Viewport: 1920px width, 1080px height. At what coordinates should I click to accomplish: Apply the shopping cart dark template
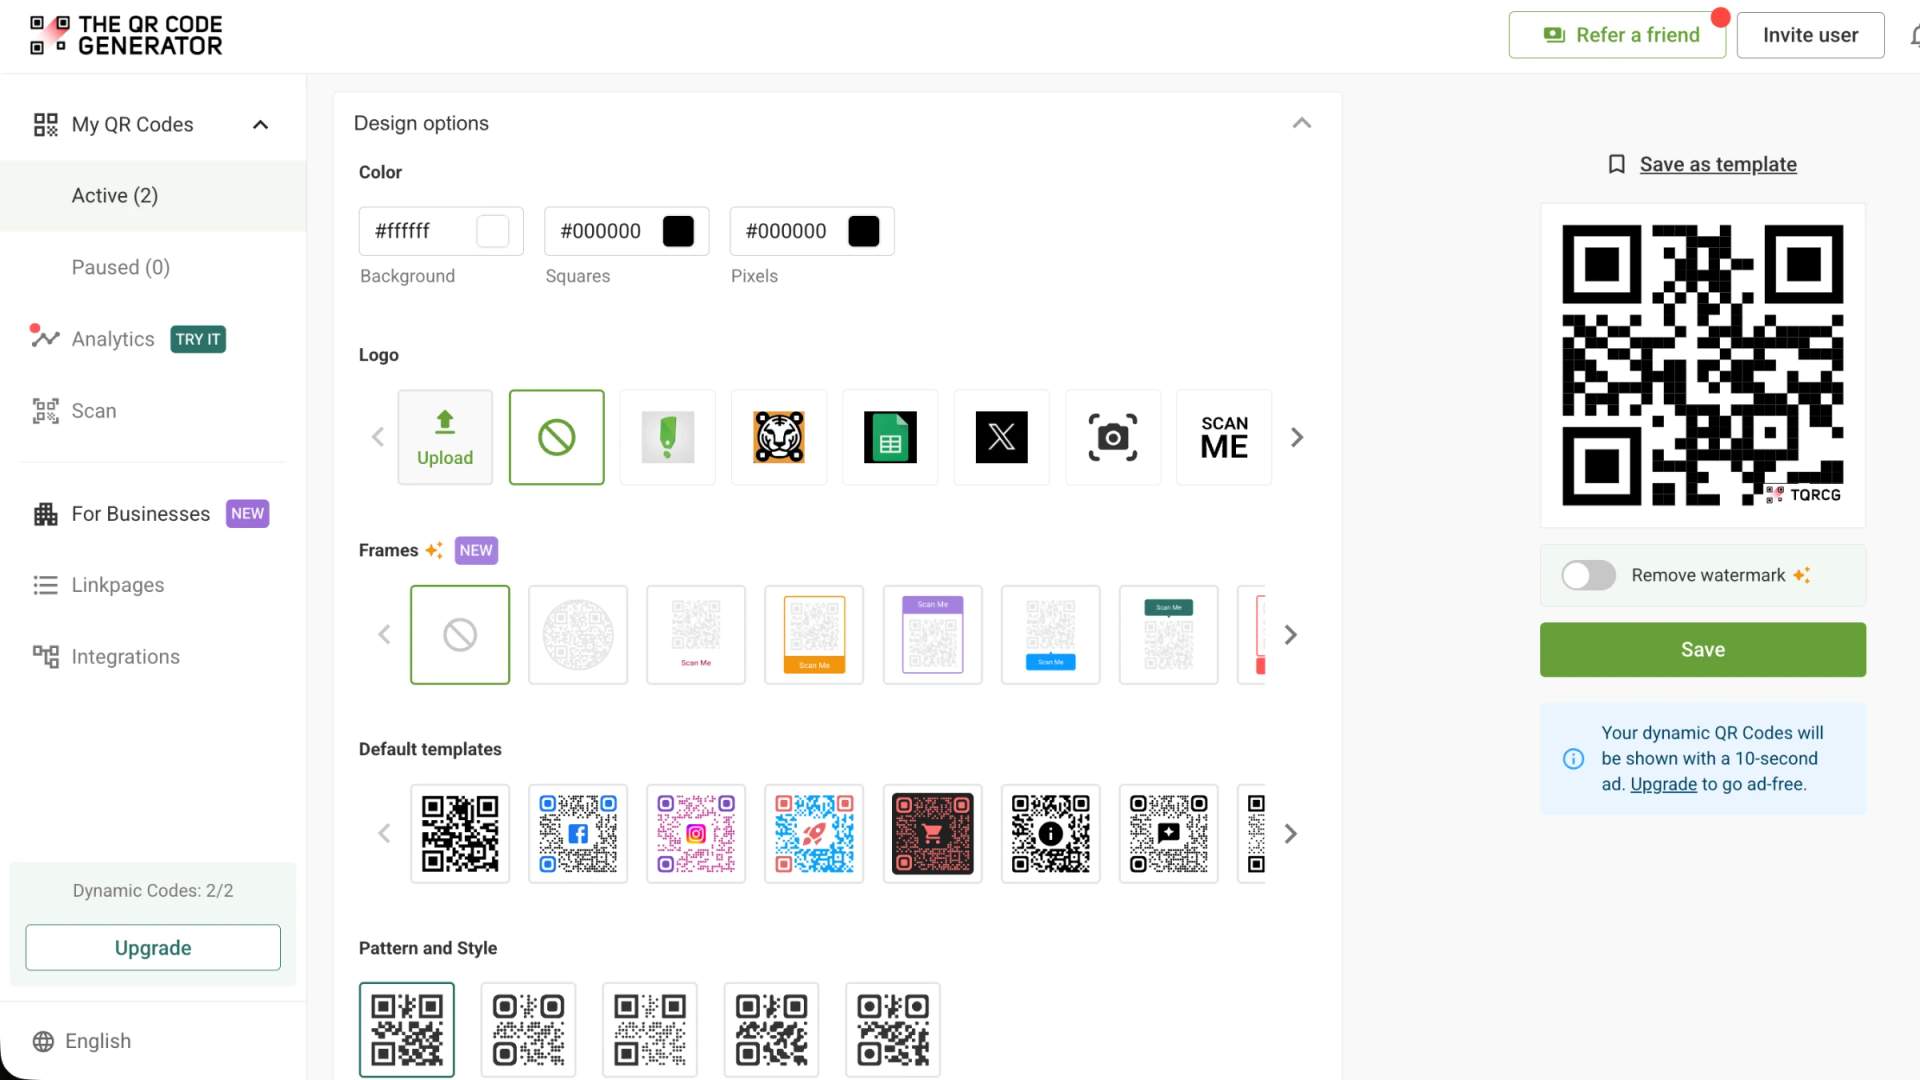tap(932, 833)
